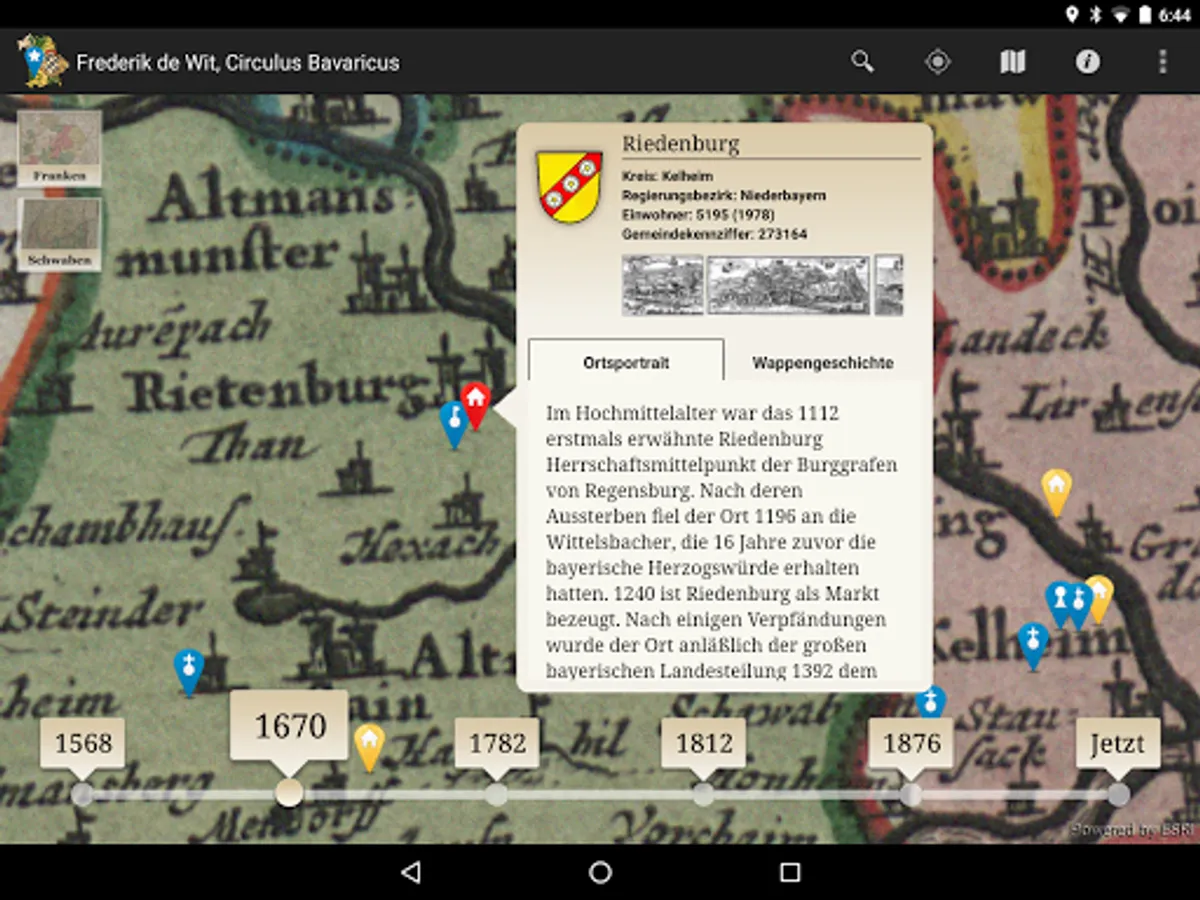Image resolution: width=1200 pixels, height=900 pixels.
Task: Open the Schwaben map thumbnail
Action: coord(60,234)
